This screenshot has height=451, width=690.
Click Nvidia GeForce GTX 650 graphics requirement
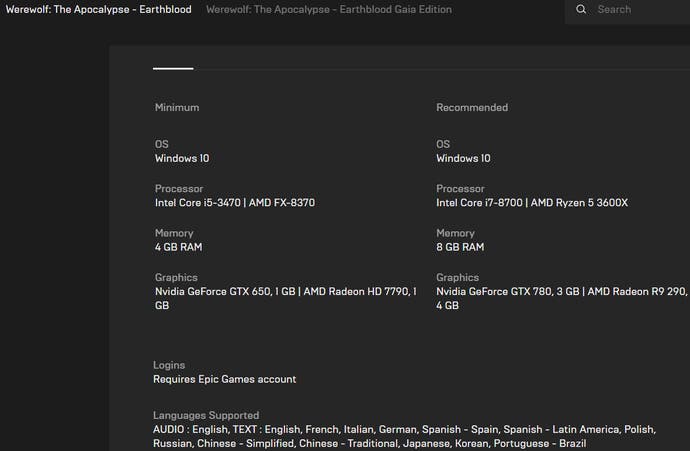click(x=286, y=298)
